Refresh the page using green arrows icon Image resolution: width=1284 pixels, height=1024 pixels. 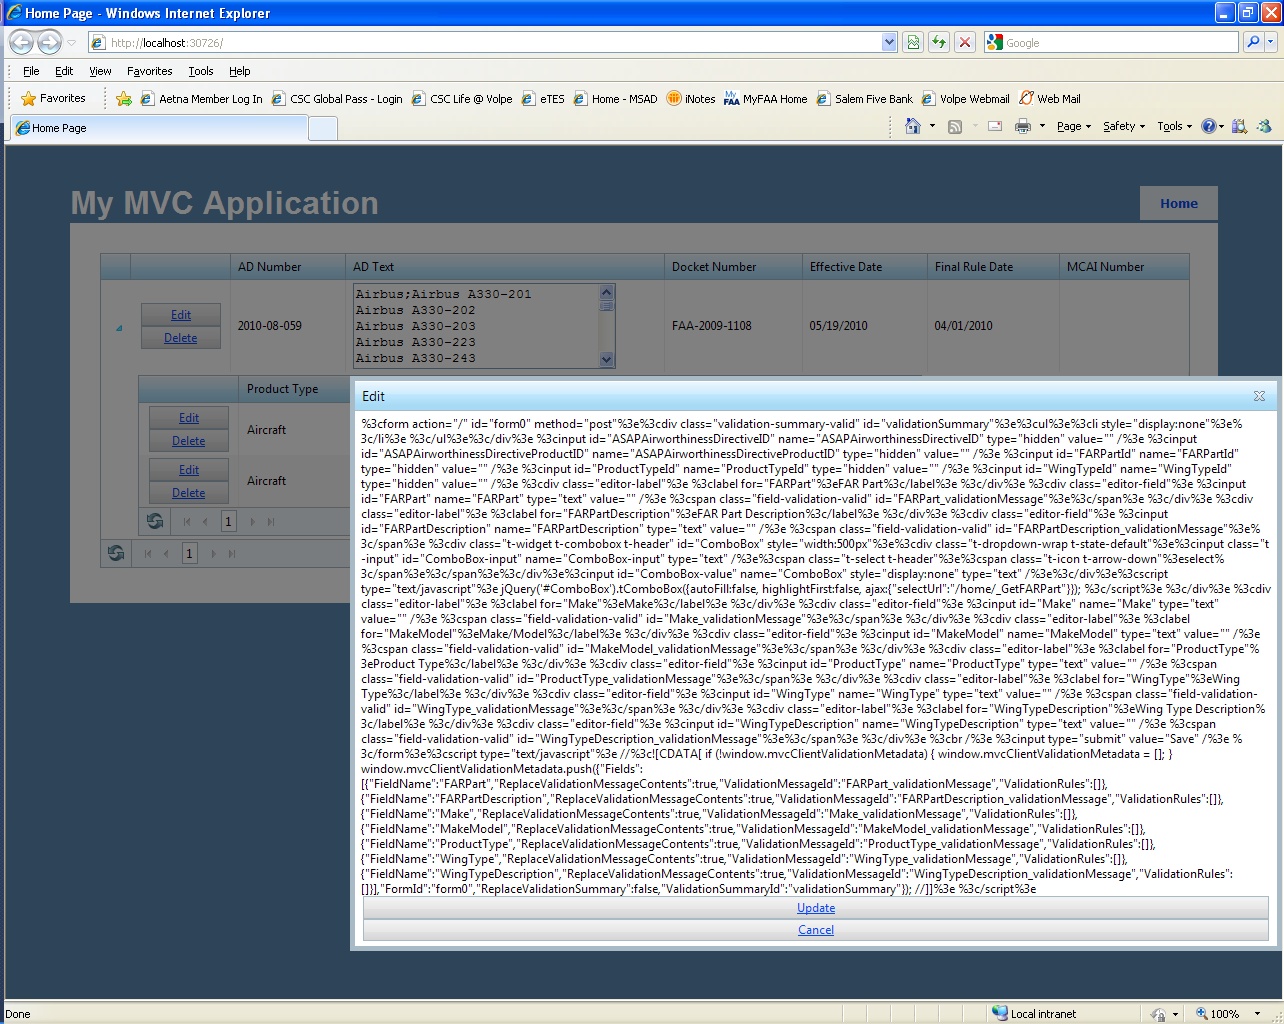click(x=938, y=42)
